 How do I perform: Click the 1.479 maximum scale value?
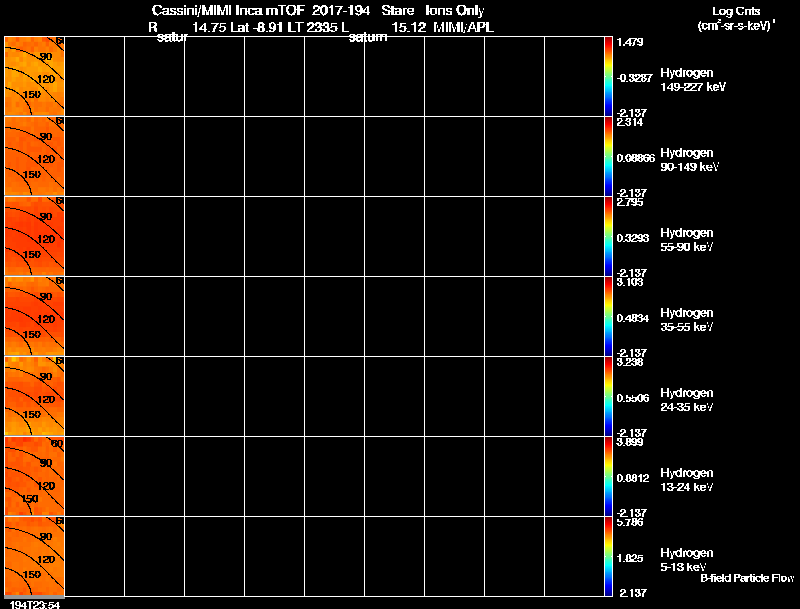[x=630, y=42]
